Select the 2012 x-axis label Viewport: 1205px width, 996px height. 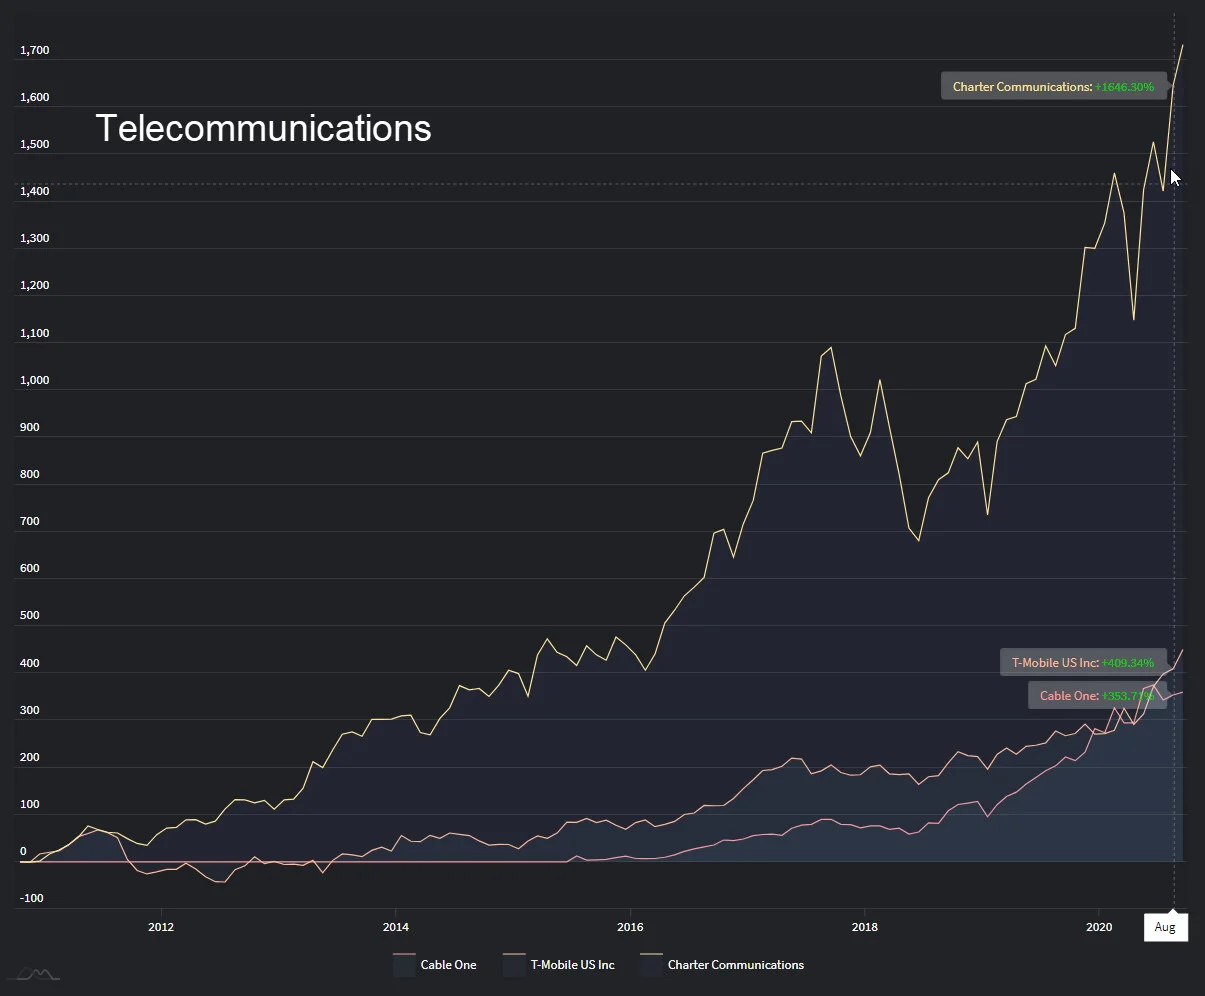161,927
